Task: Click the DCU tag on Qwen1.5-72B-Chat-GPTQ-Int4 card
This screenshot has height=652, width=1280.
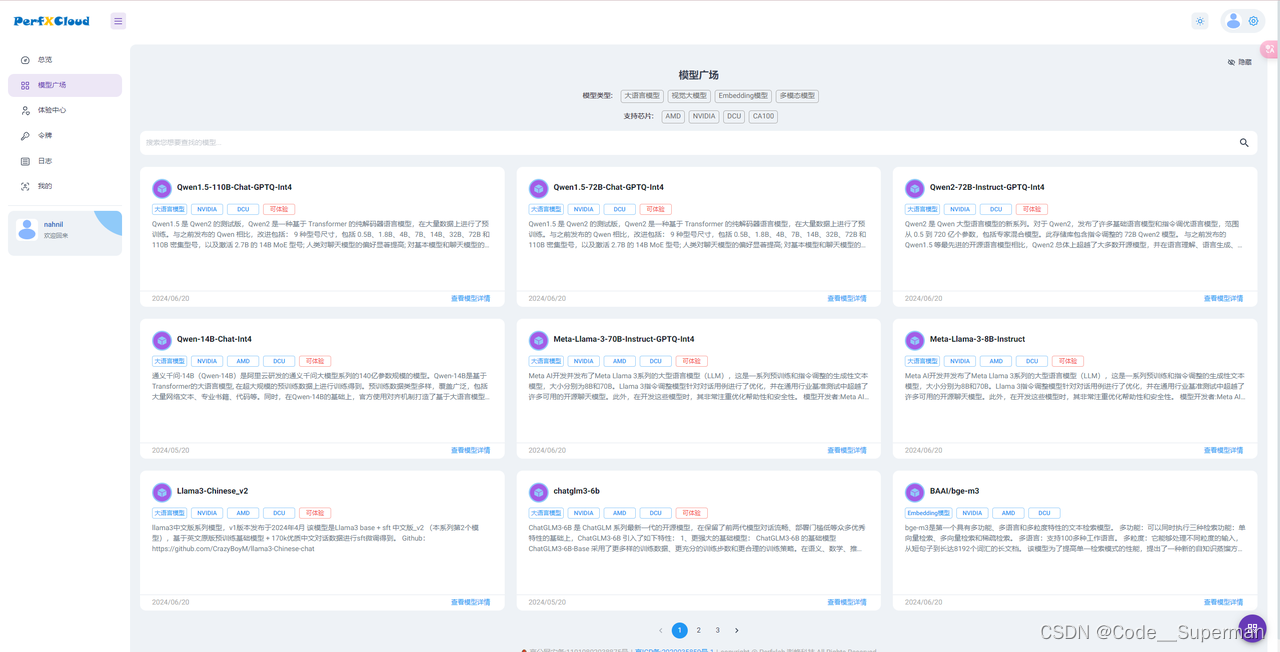Action: tap(619, 209)
